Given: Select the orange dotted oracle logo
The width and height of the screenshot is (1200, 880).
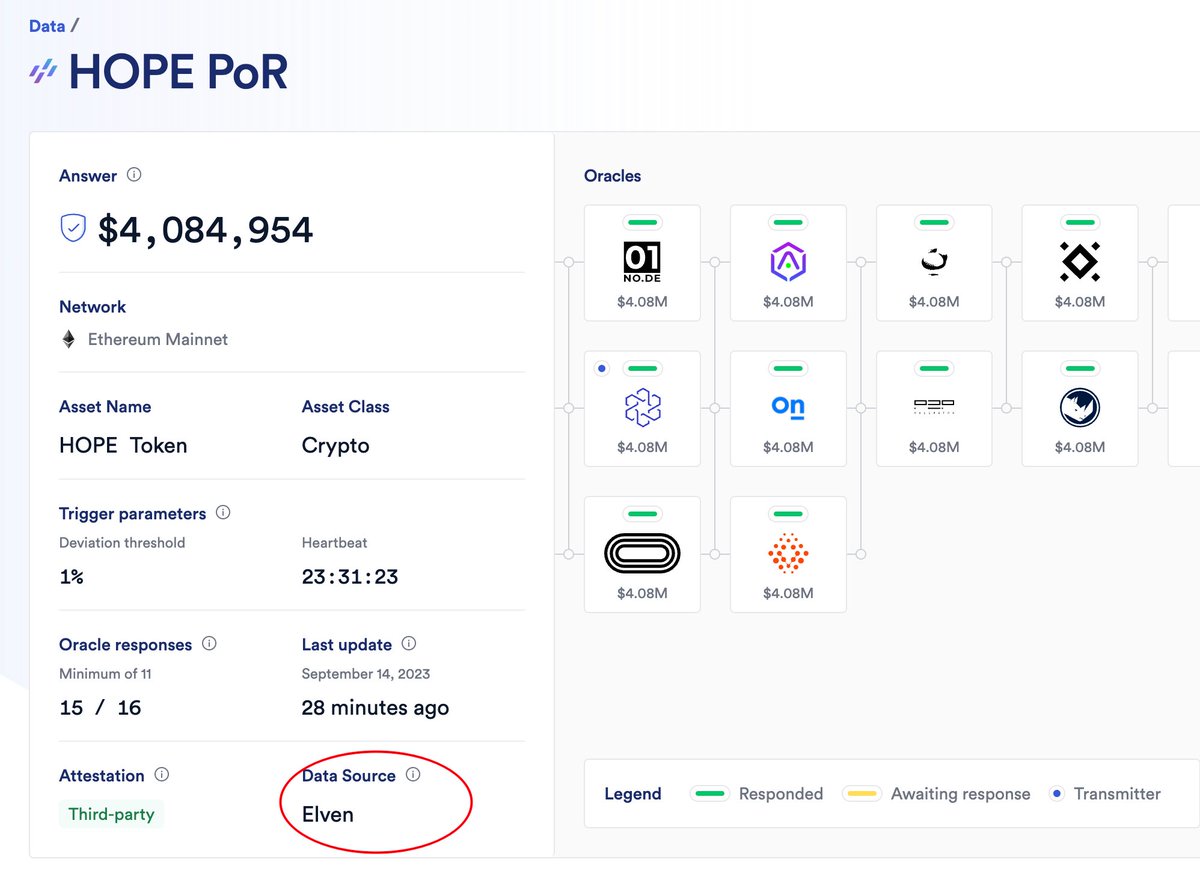Looking at the screenshot, I should click(x=788, y=553).
